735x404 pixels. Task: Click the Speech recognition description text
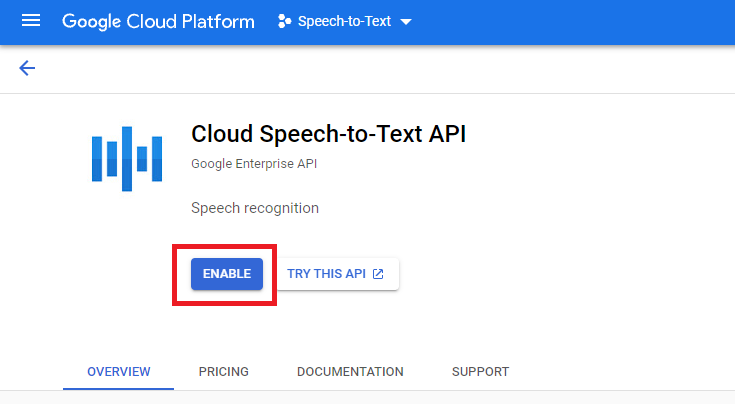[x=254, y=208]
